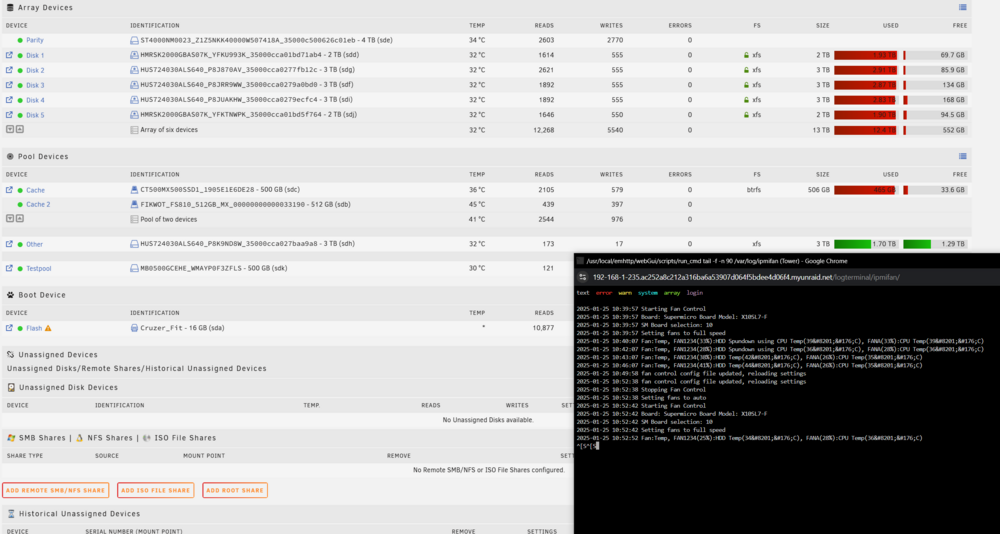Click the Historical Unassigned Devices hourglass icon

tap(11, 514)
